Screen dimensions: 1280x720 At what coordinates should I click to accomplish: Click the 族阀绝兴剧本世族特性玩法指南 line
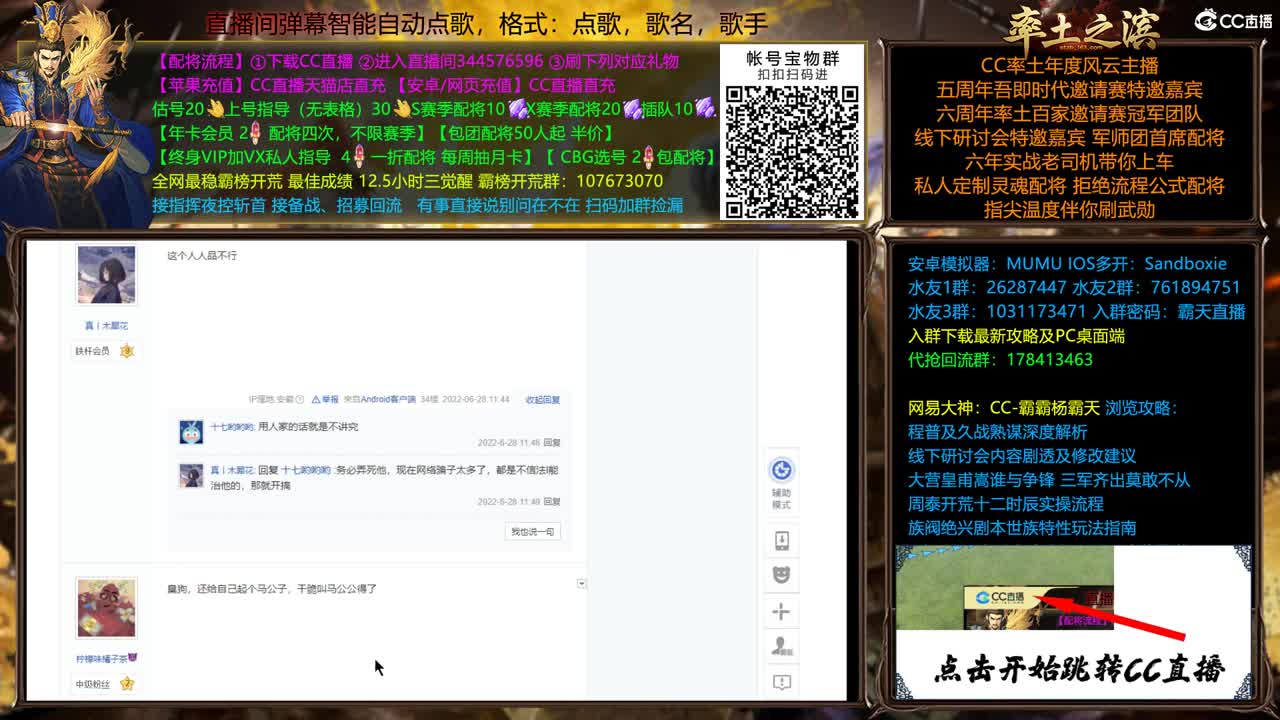tap(1021, 528)
